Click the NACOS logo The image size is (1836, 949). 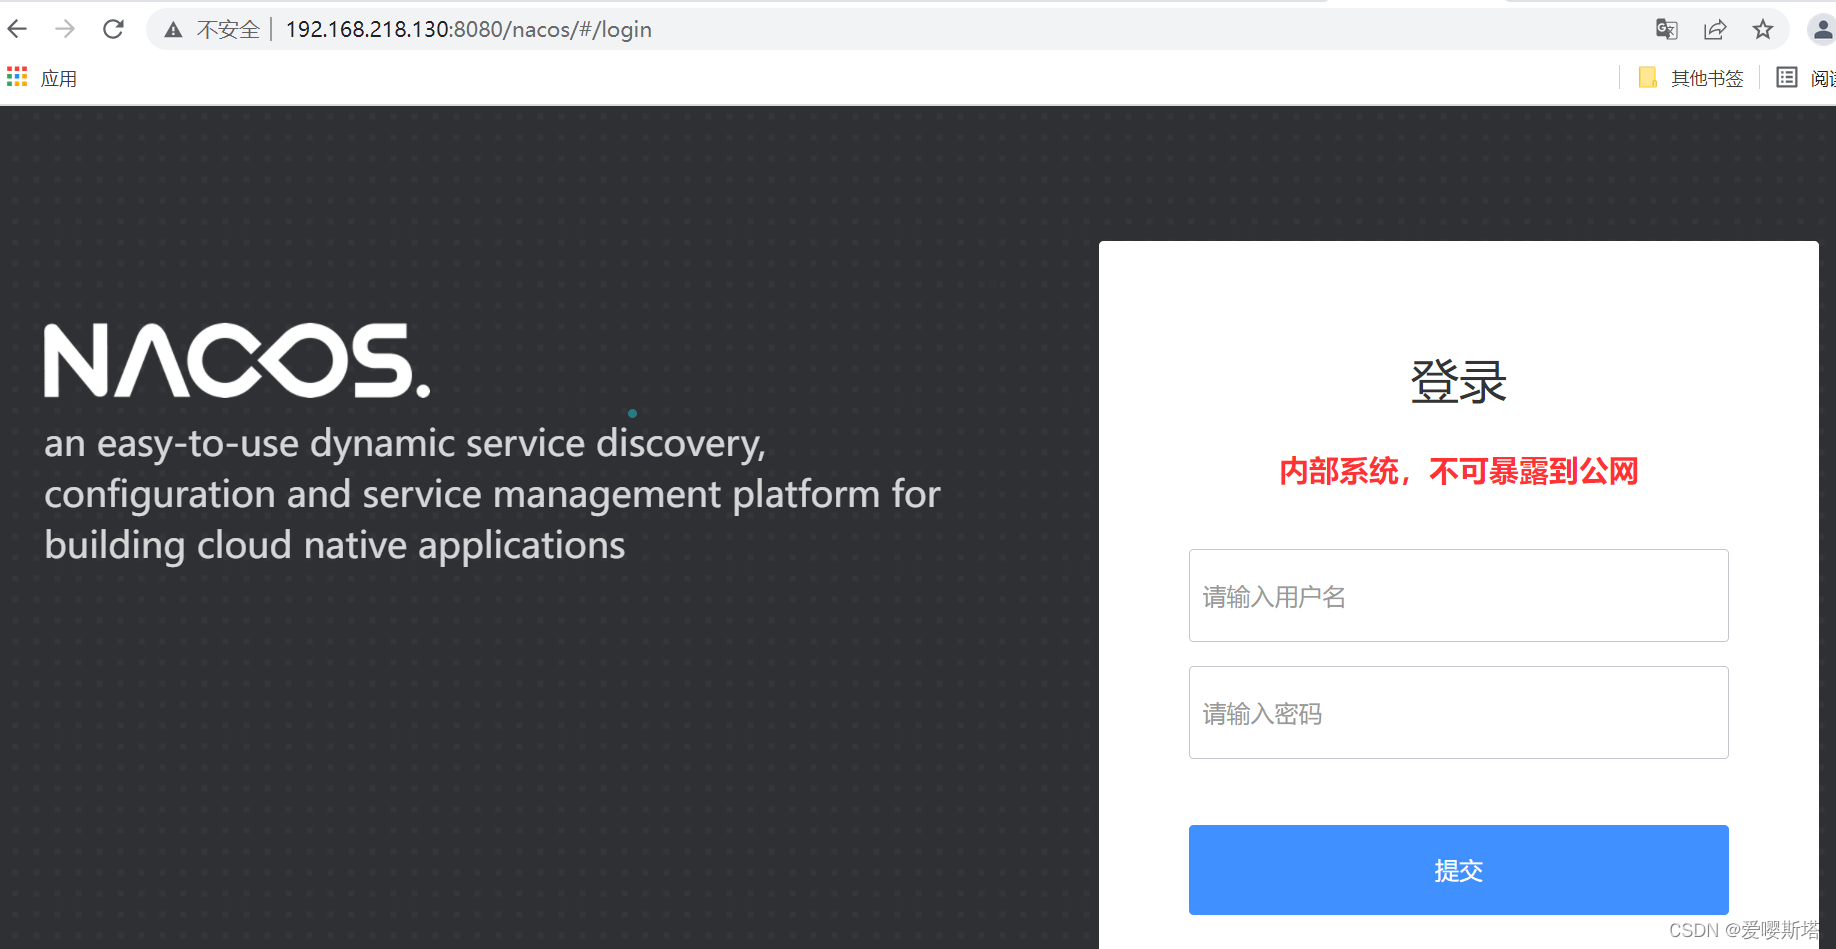pos(237,360)
